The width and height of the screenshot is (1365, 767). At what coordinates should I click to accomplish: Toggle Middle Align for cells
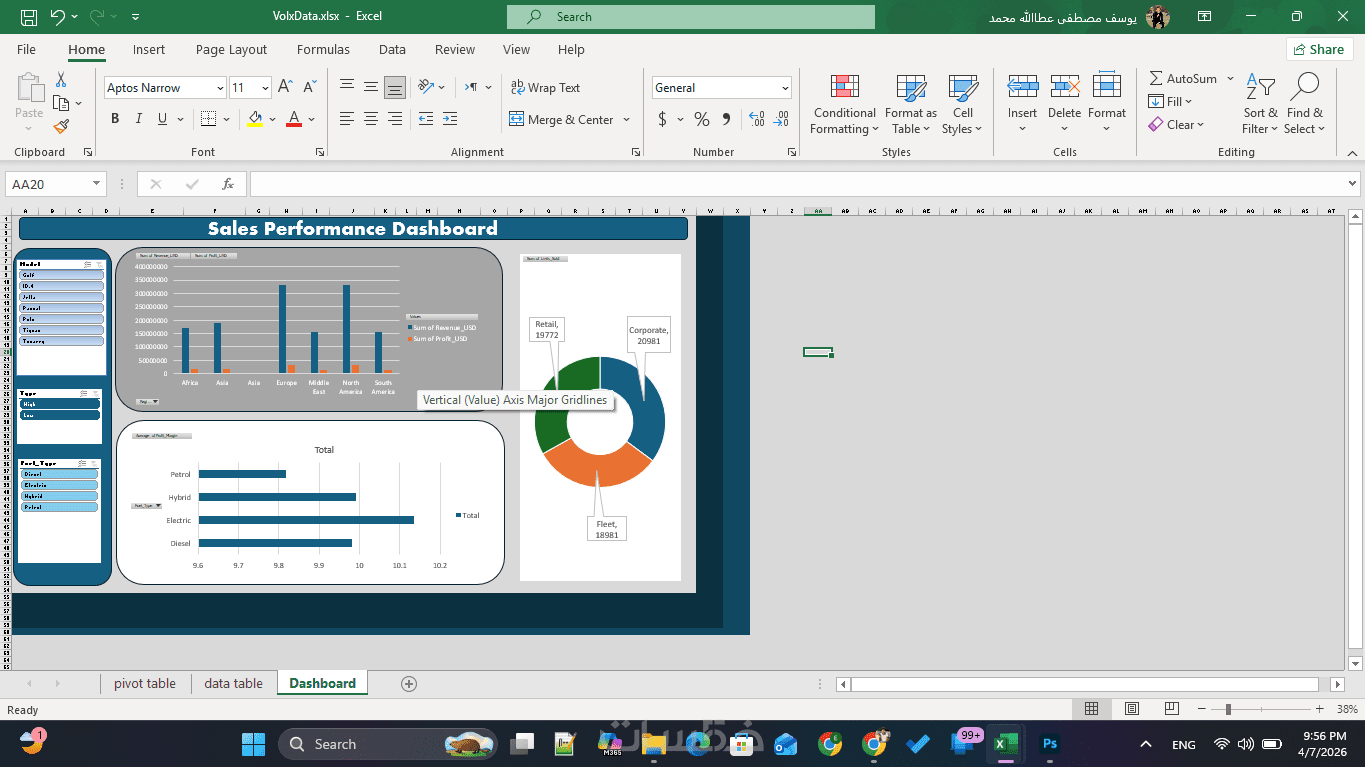pyautogui.click(x=371, y=87)
